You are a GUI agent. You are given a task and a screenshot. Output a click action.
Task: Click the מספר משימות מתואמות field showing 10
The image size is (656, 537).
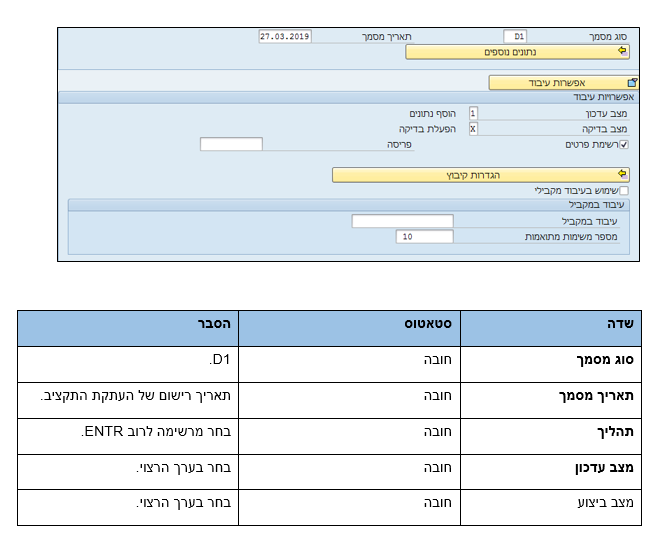pyautogui.click(x=425, y=237)
